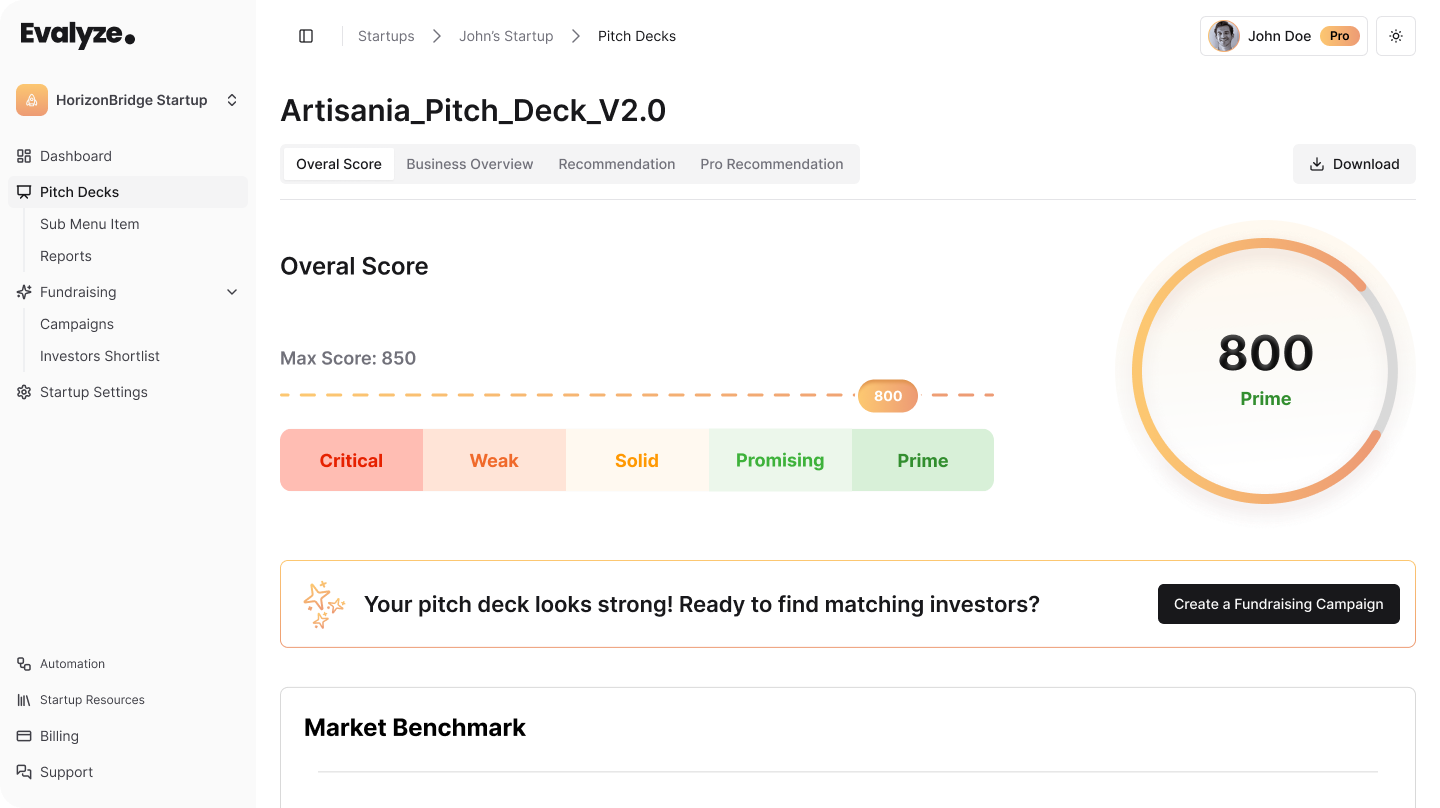This screenshot has width=1440, height=808.
Task: Open the Pro Recommendation tab
Action: pyautogui.click(x=772, y=164)
